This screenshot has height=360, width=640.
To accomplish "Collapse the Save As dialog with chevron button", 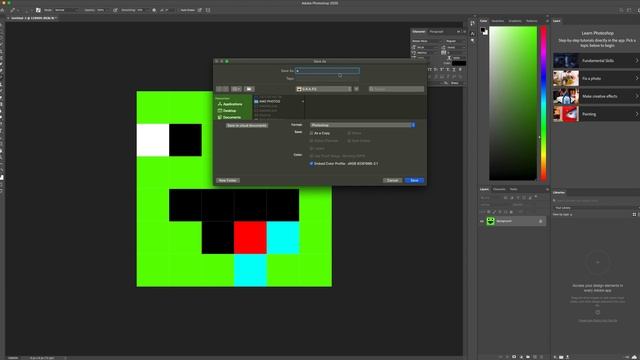I will [356, 89].
